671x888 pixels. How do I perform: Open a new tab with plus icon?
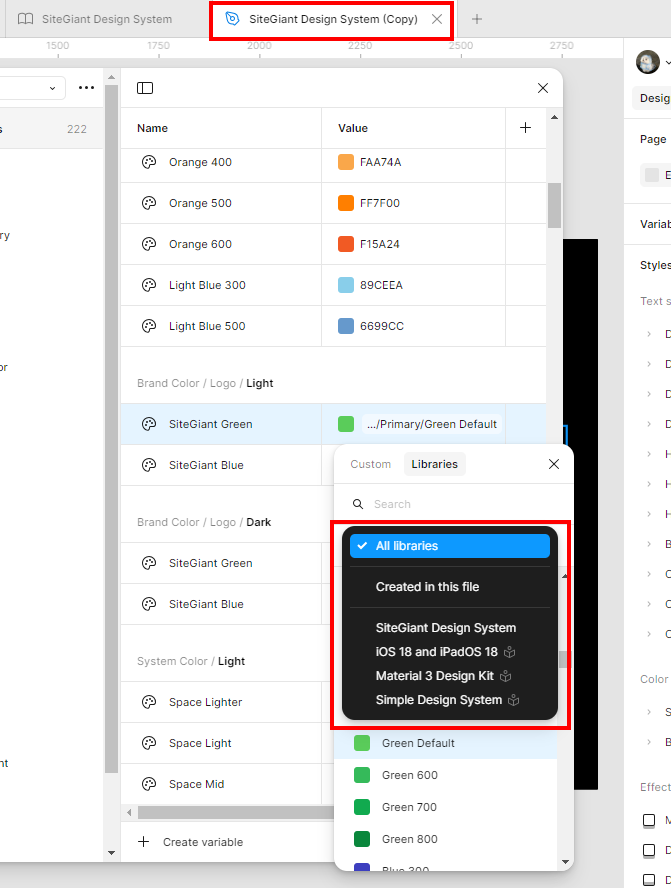tap(477, 19)
